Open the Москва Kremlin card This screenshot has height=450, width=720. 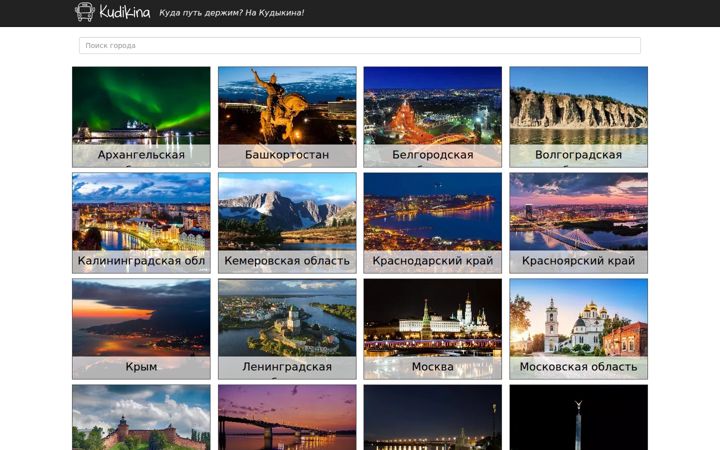[433, 329]
